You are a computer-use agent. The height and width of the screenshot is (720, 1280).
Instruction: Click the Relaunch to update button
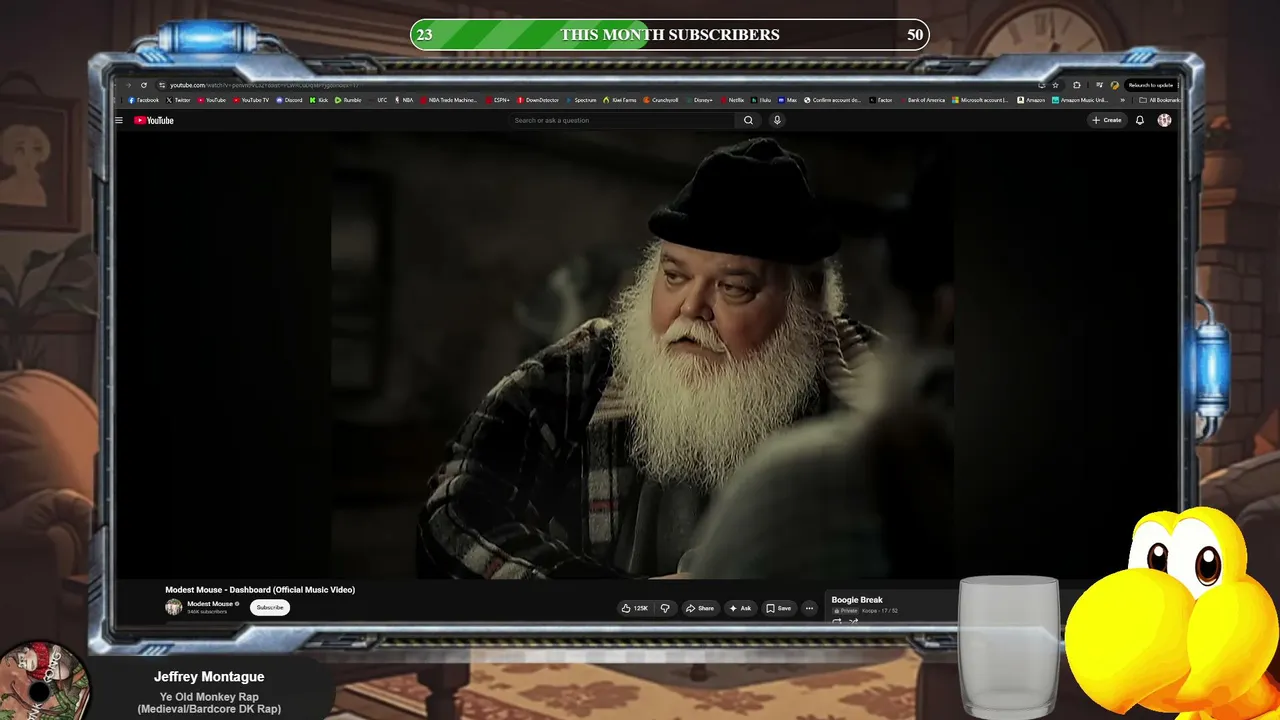[1150, 85]
